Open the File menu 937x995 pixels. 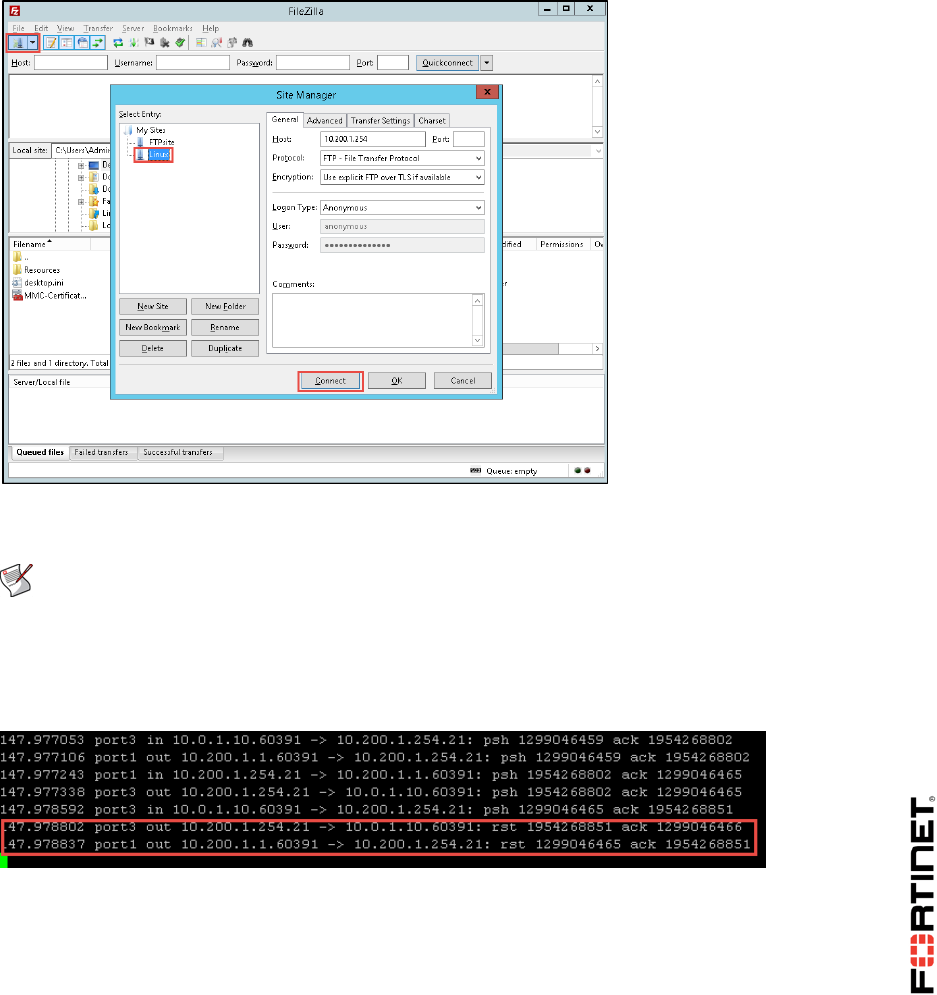click(x=18, y=29)
